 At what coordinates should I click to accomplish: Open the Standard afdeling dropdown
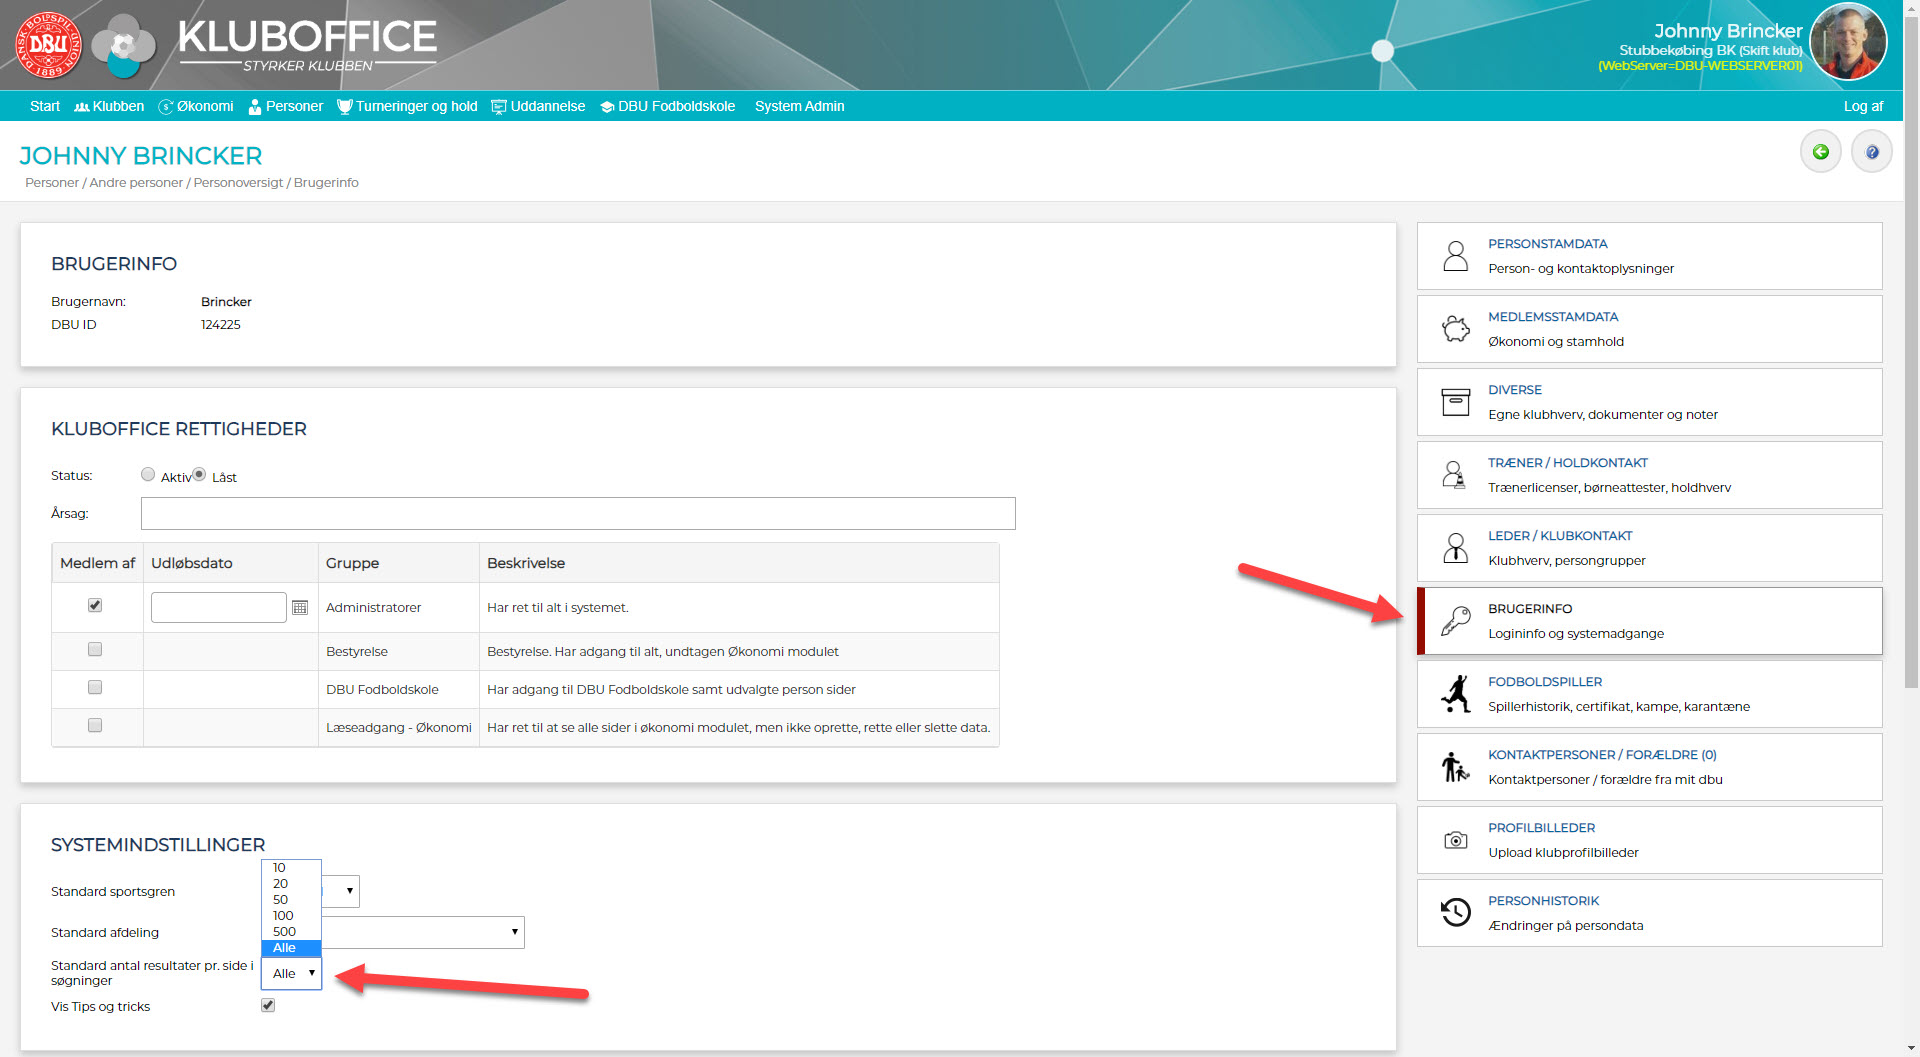click(423, 932)
